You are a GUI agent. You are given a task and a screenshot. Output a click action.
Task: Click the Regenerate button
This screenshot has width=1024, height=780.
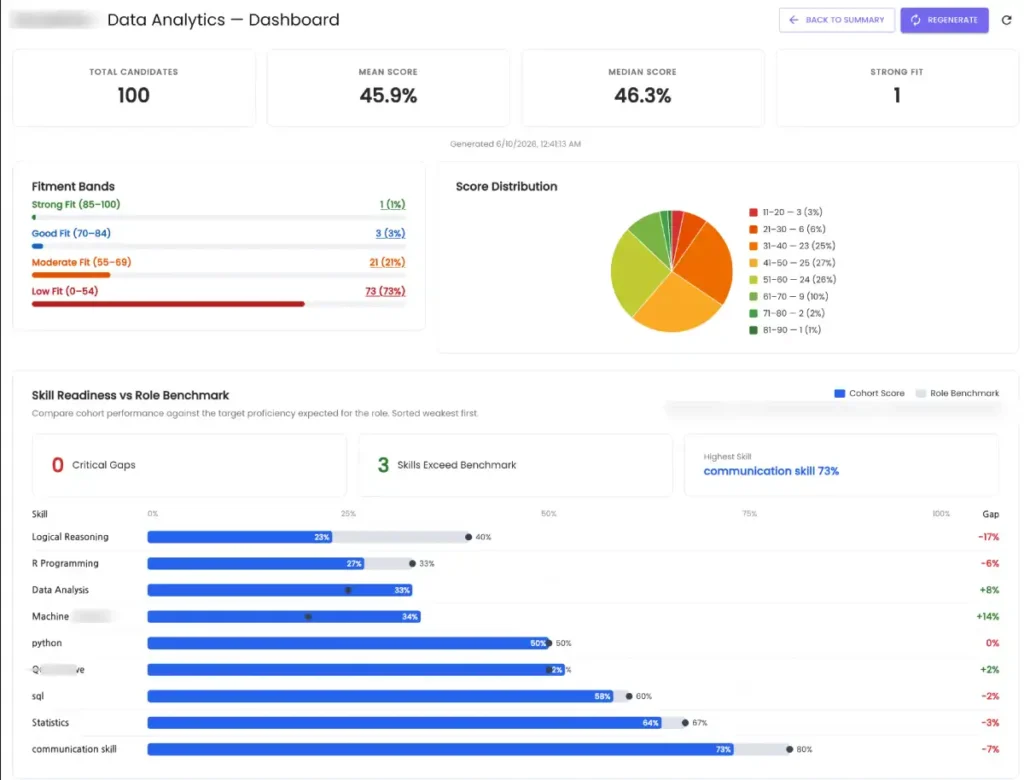pyautogui.click(x=944, y=20)
